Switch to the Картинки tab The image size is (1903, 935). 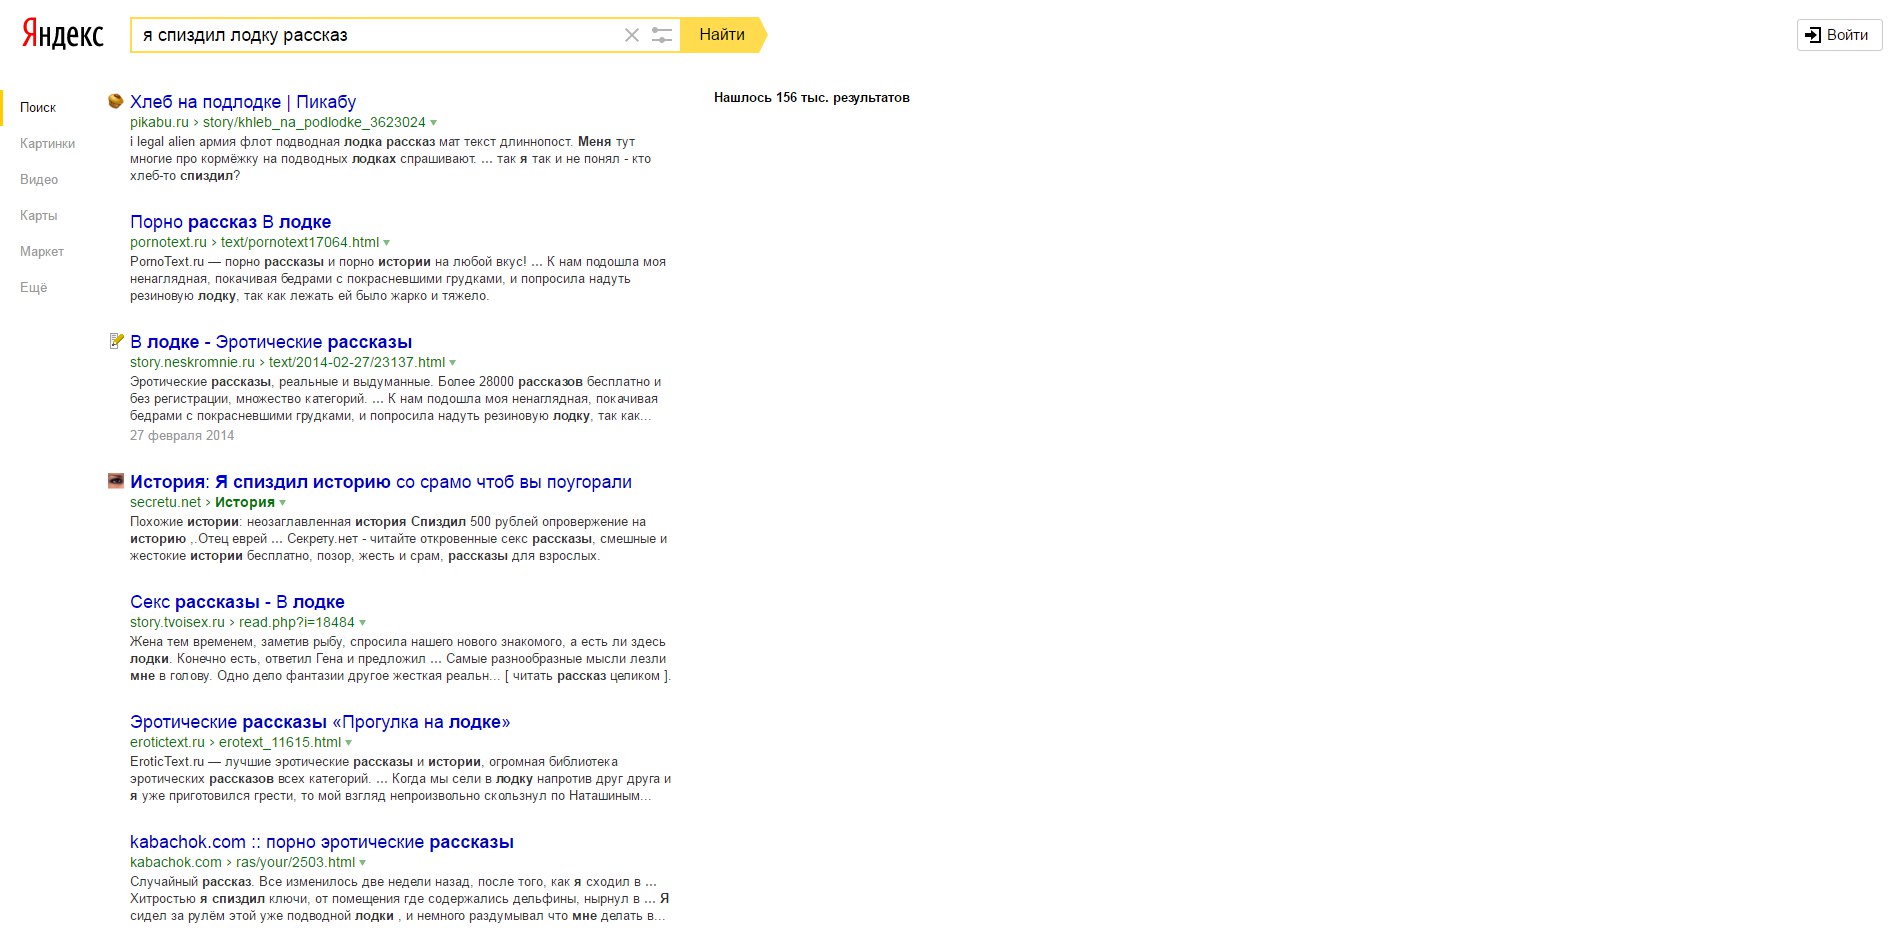click(x=47, y=143)
